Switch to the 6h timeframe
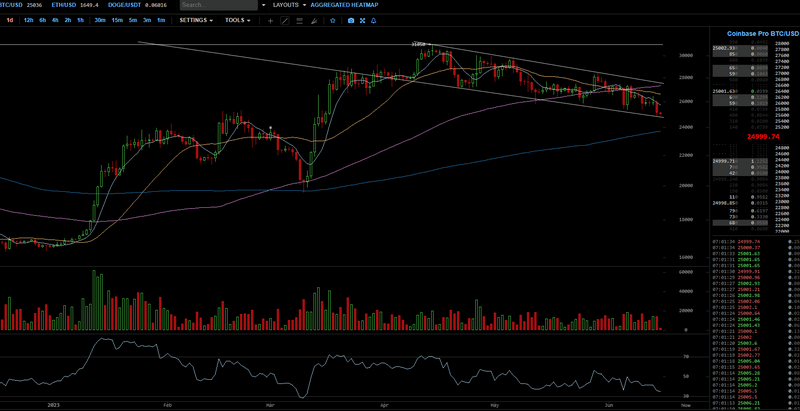Image resolution: width=800 pixels, height=411 pixels. pyautogui.click(x=42, y=20)
